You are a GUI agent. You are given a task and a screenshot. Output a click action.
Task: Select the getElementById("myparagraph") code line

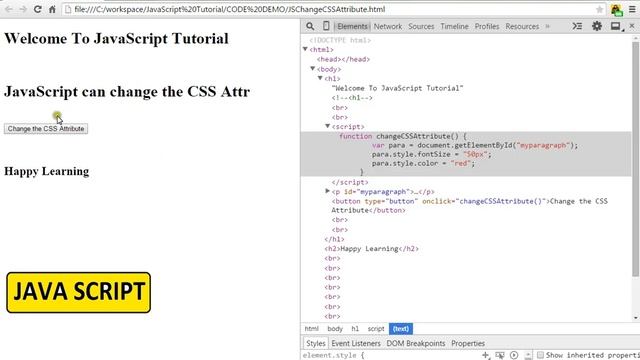click(x=475, y=145)
